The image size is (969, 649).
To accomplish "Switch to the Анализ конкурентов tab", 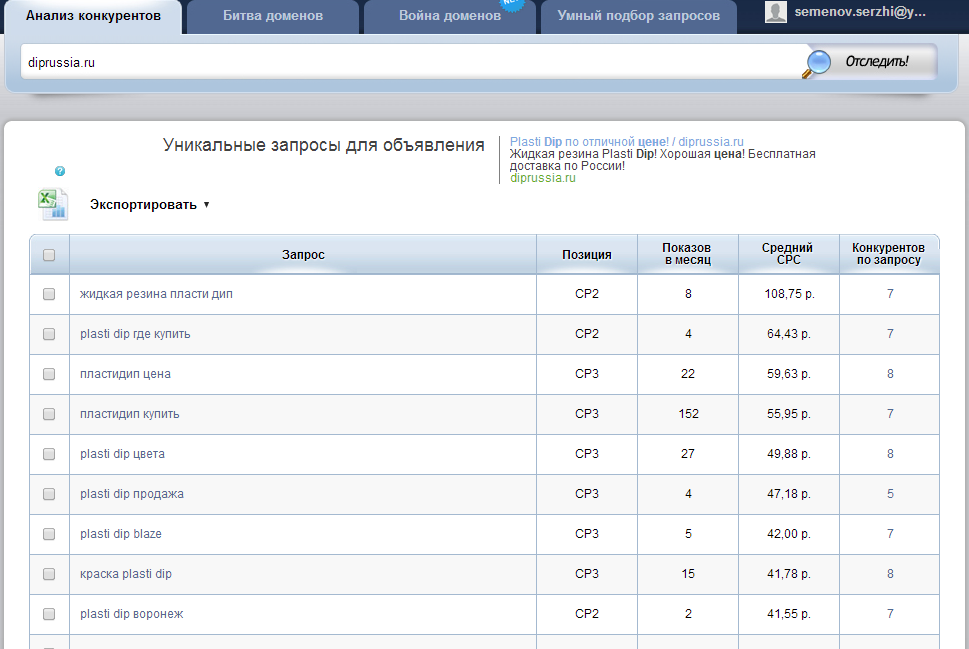I will (x=93, y=17).
